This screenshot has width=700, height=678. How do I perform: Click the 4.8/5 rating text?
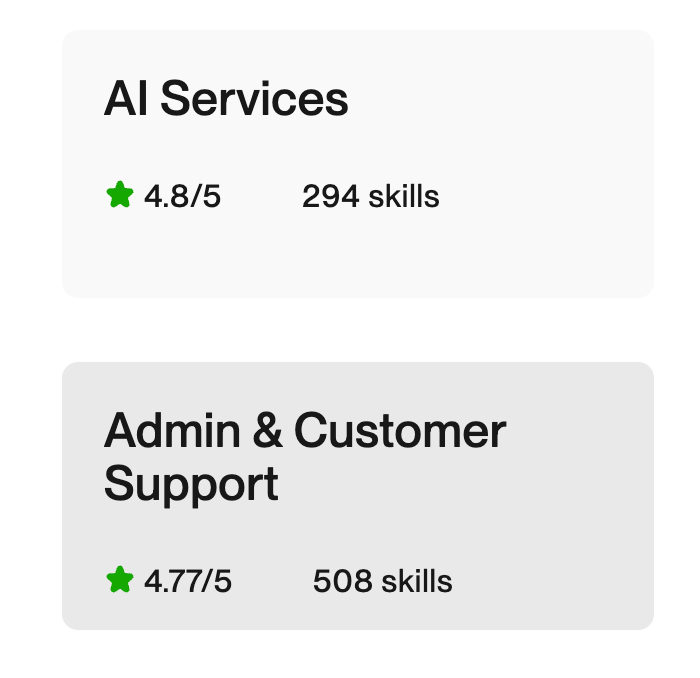182,197
